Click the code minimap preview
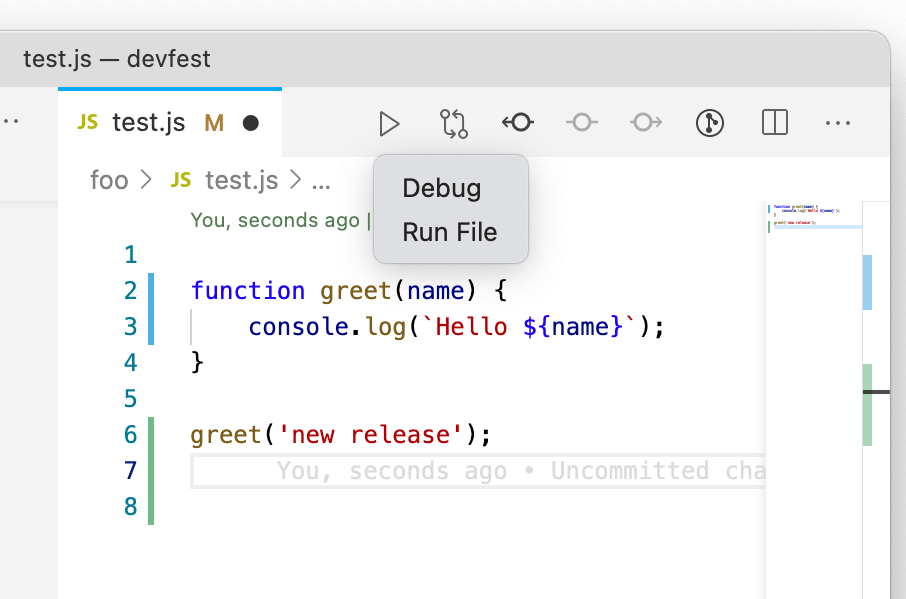Screen dimensions: 906x599 [812, 217]
